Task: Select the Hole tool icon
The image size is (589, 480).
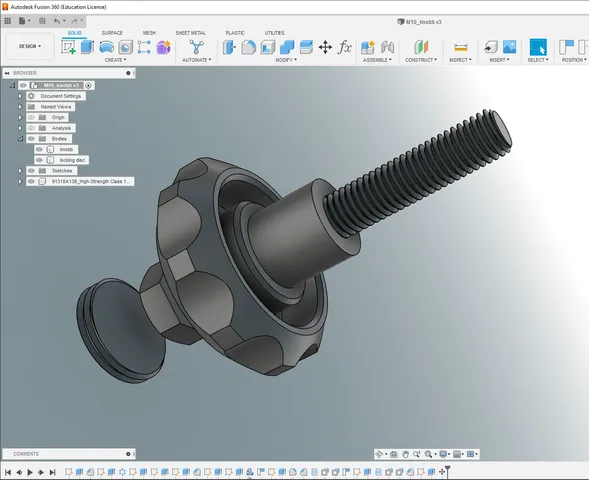Action: pyautogui.click(x=125, y=47)
